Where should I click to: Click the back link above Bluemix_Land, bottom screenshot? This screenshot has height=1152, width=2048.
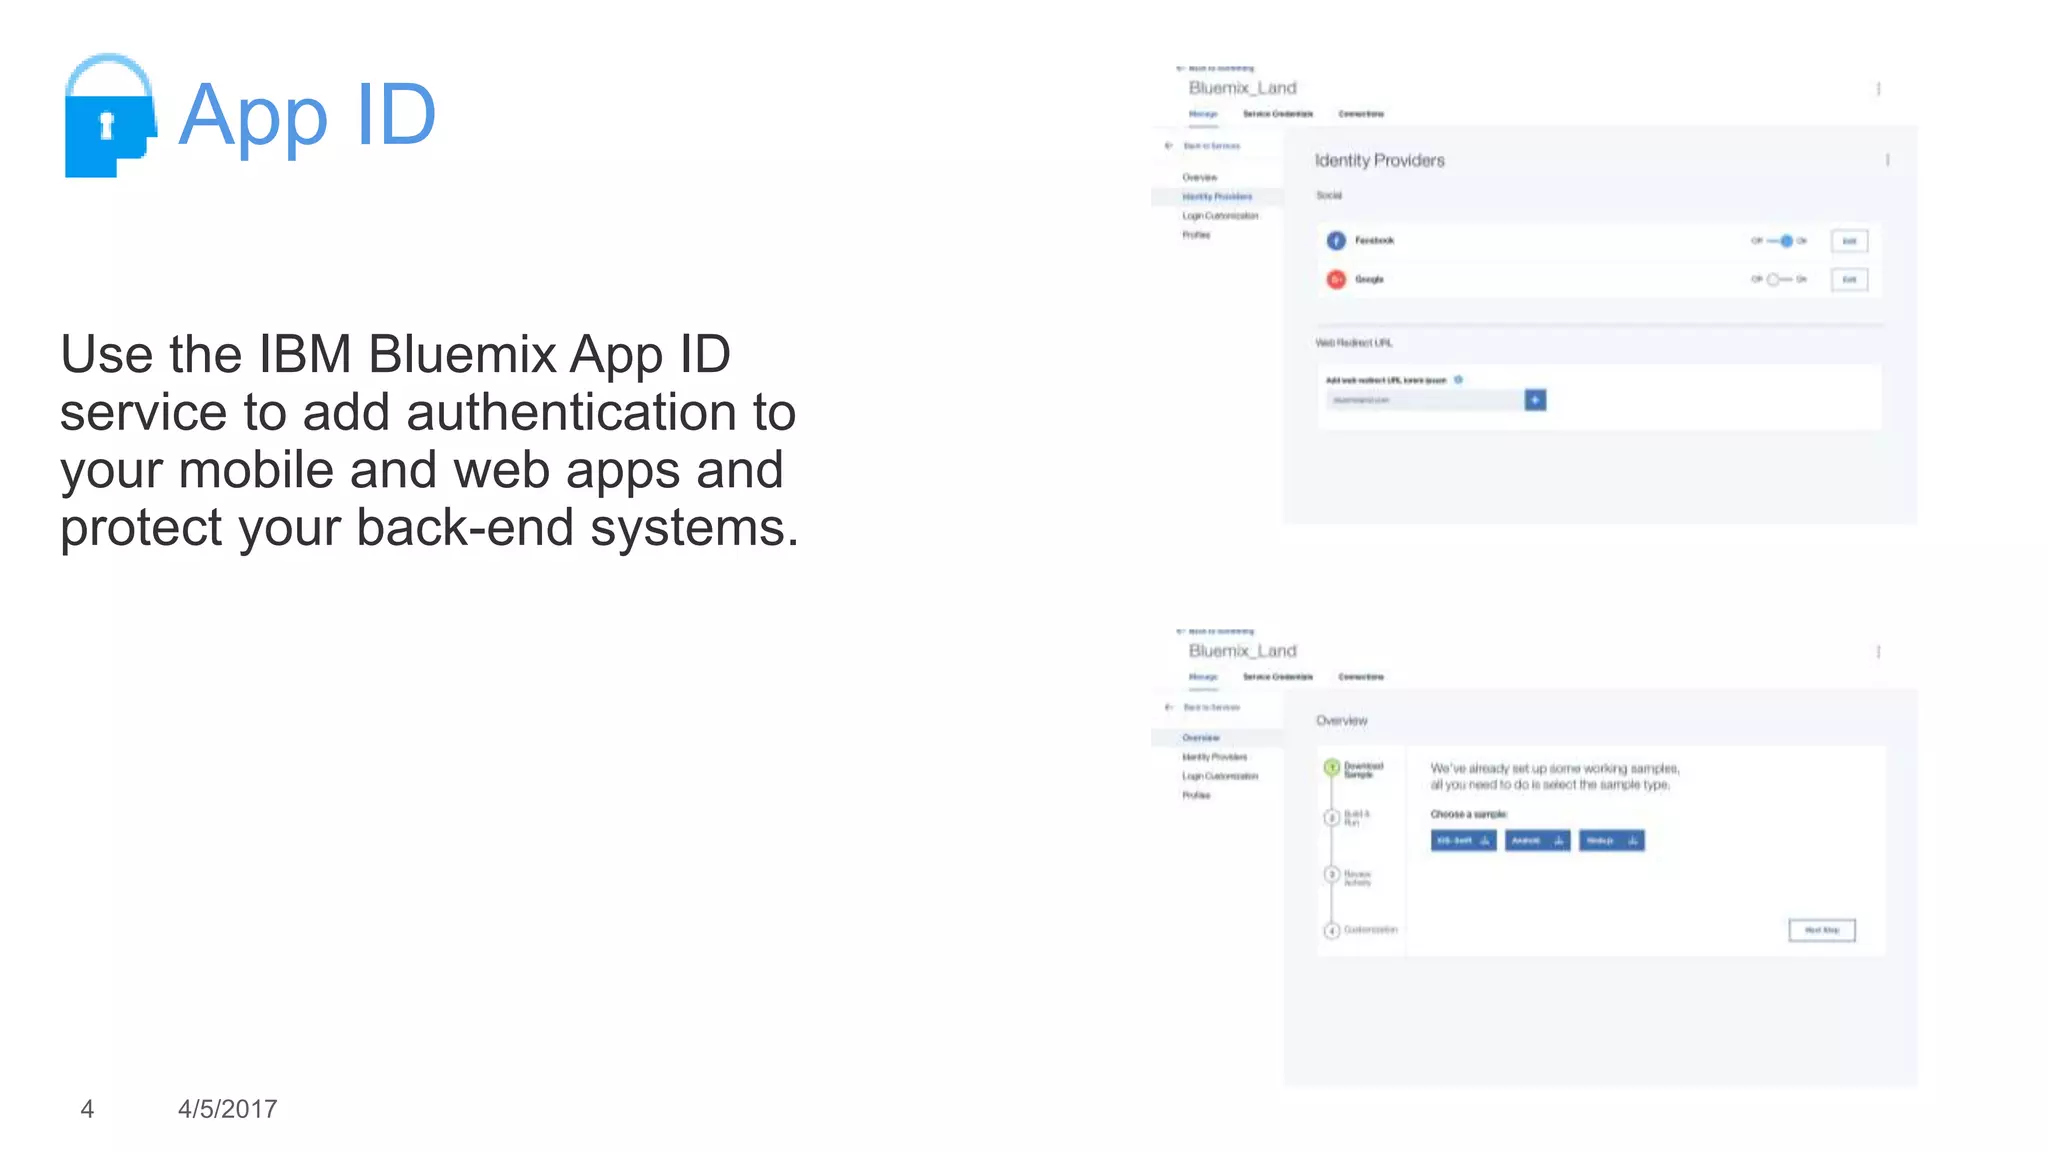(1215, 632)
